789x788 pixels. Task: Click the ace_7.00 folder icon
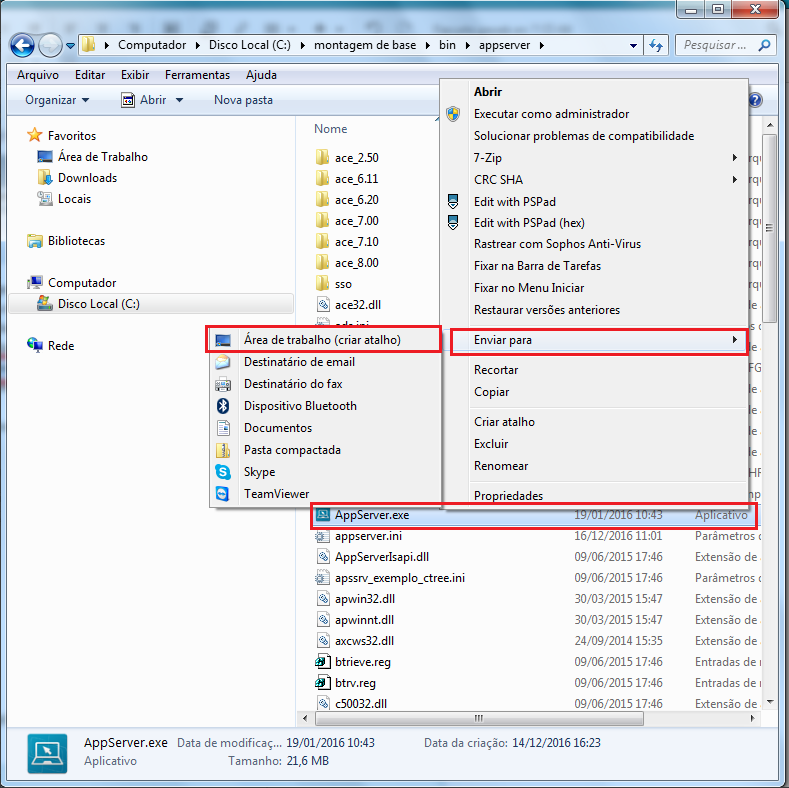coord(323,220)
